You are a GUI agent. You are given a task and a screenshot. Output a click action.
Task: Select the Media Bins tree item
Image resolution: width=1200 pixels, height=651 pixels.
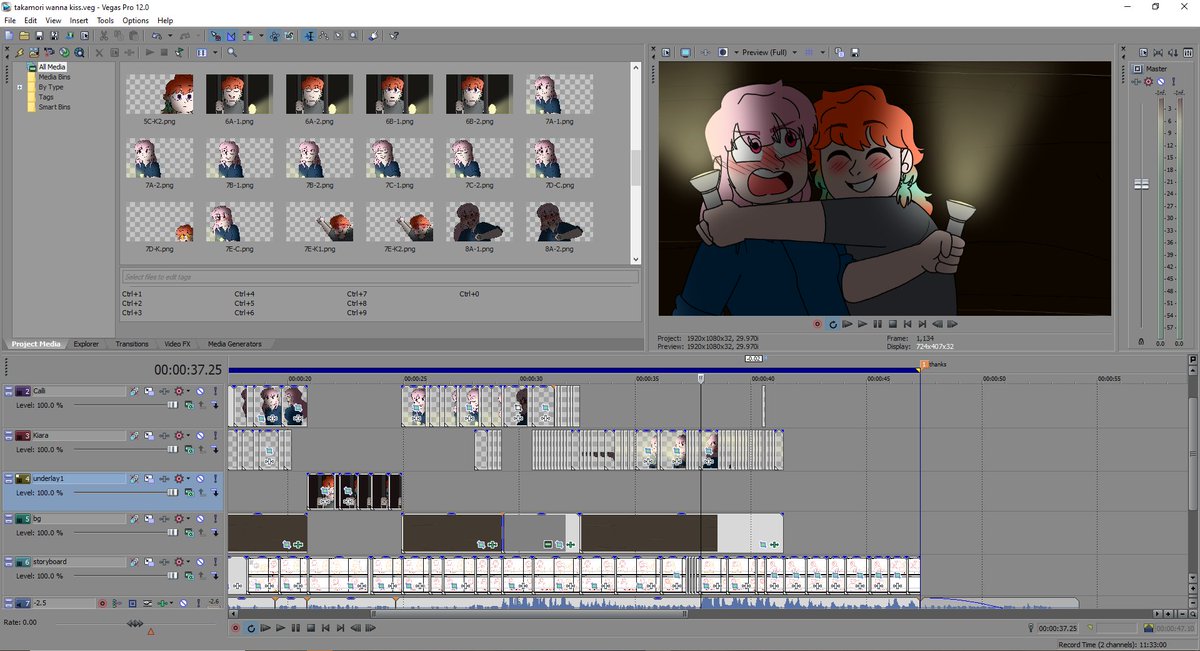pos(54,77)
